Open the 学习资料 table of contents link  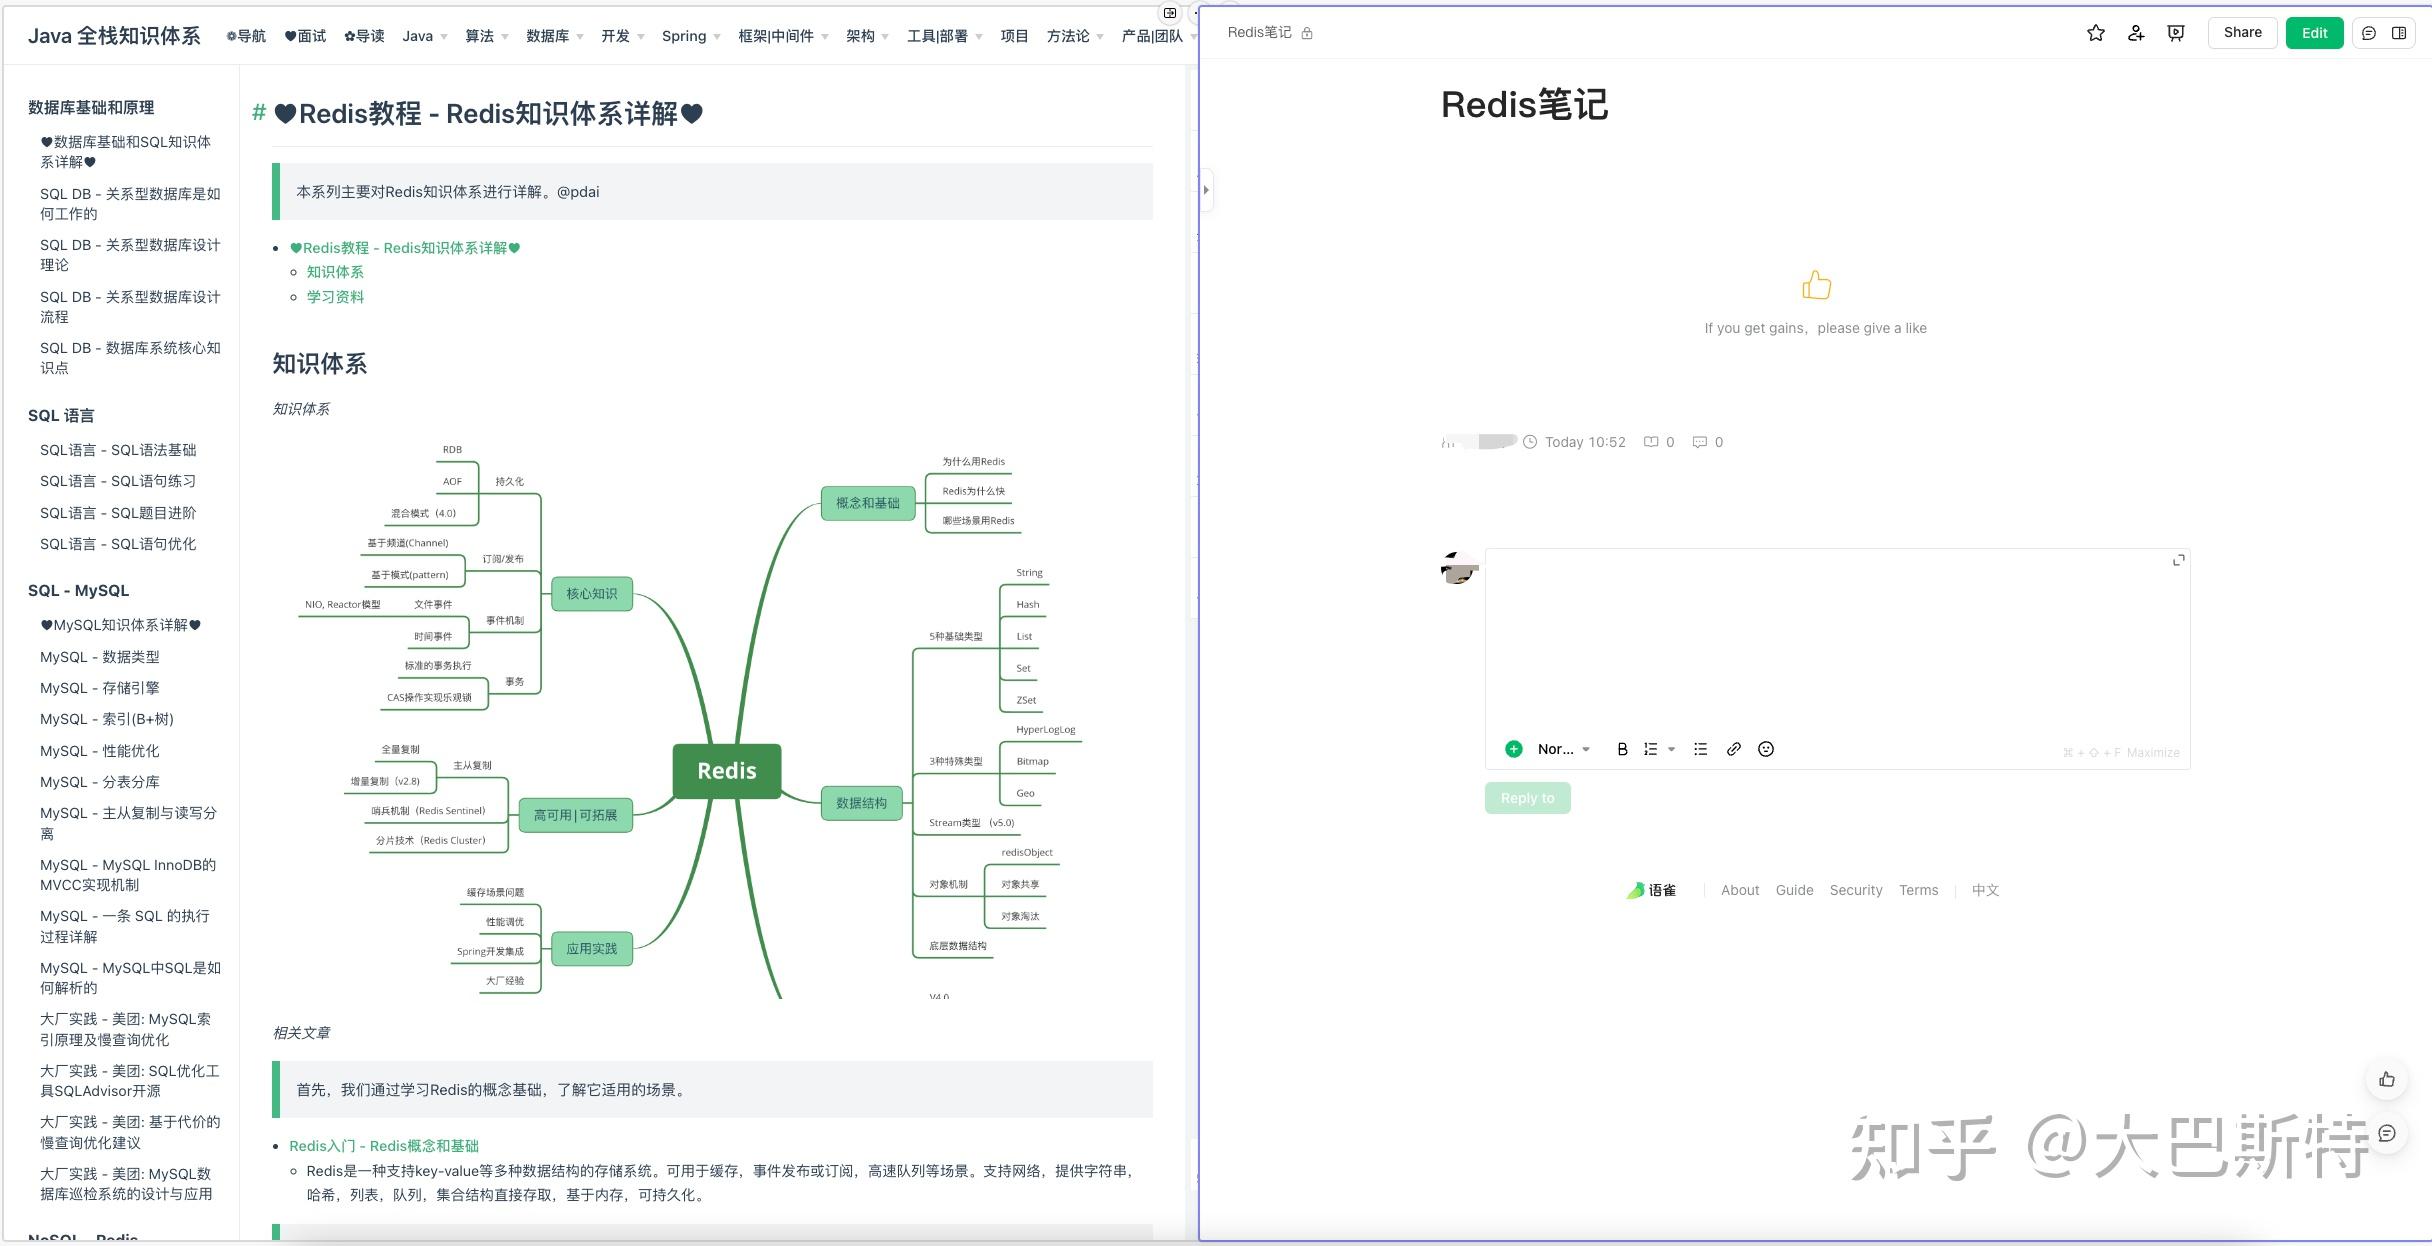[335, 297]
